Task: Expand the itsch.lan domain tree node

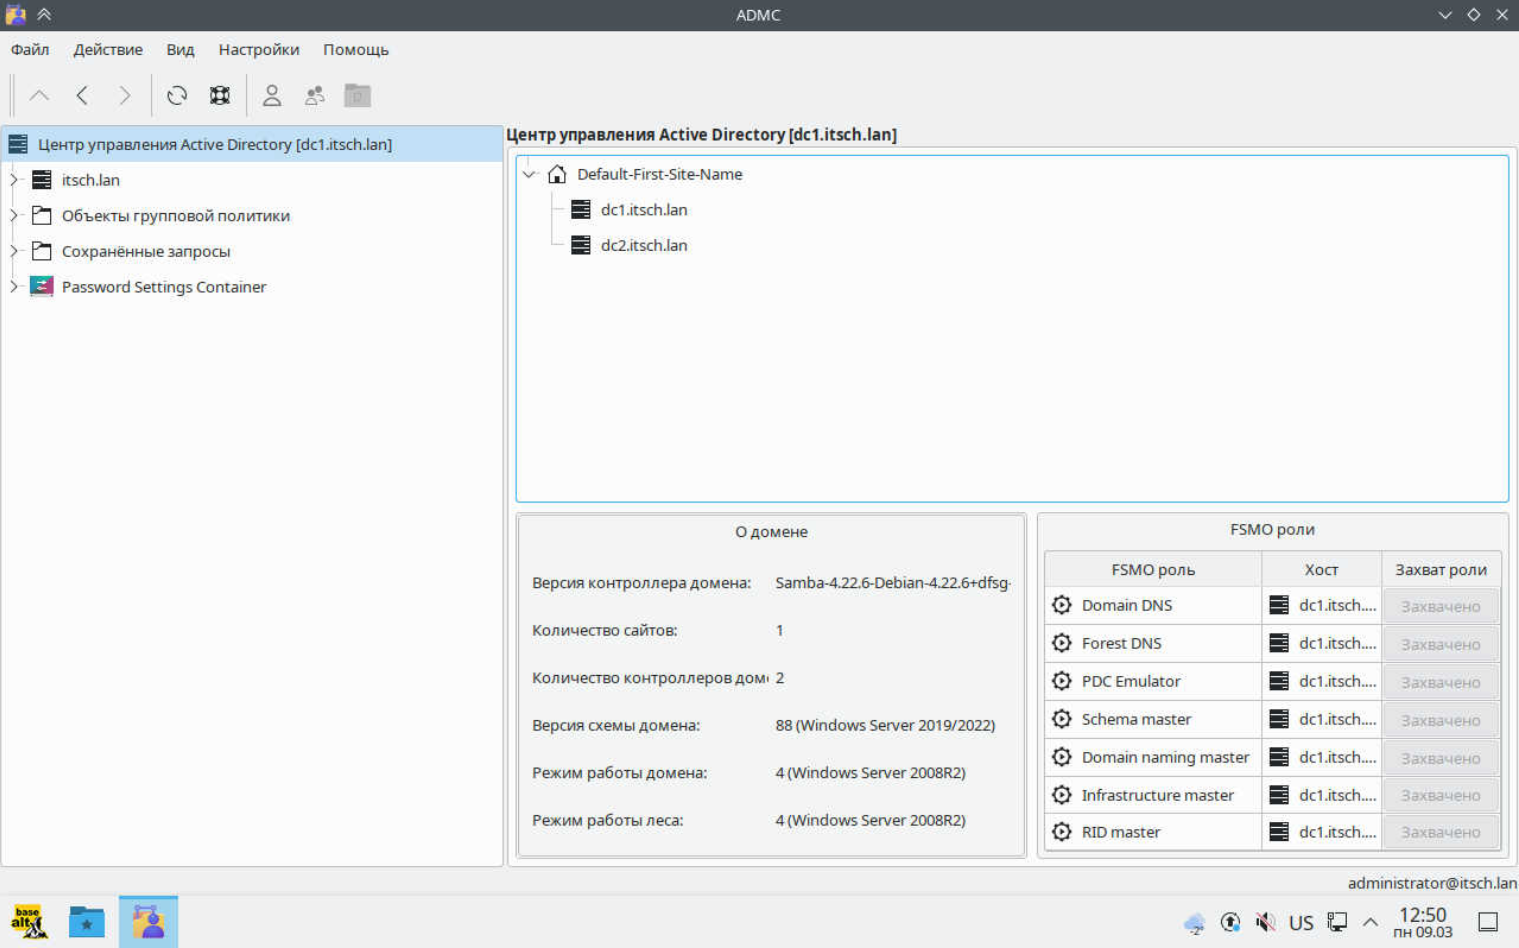Action: [14, 180]
